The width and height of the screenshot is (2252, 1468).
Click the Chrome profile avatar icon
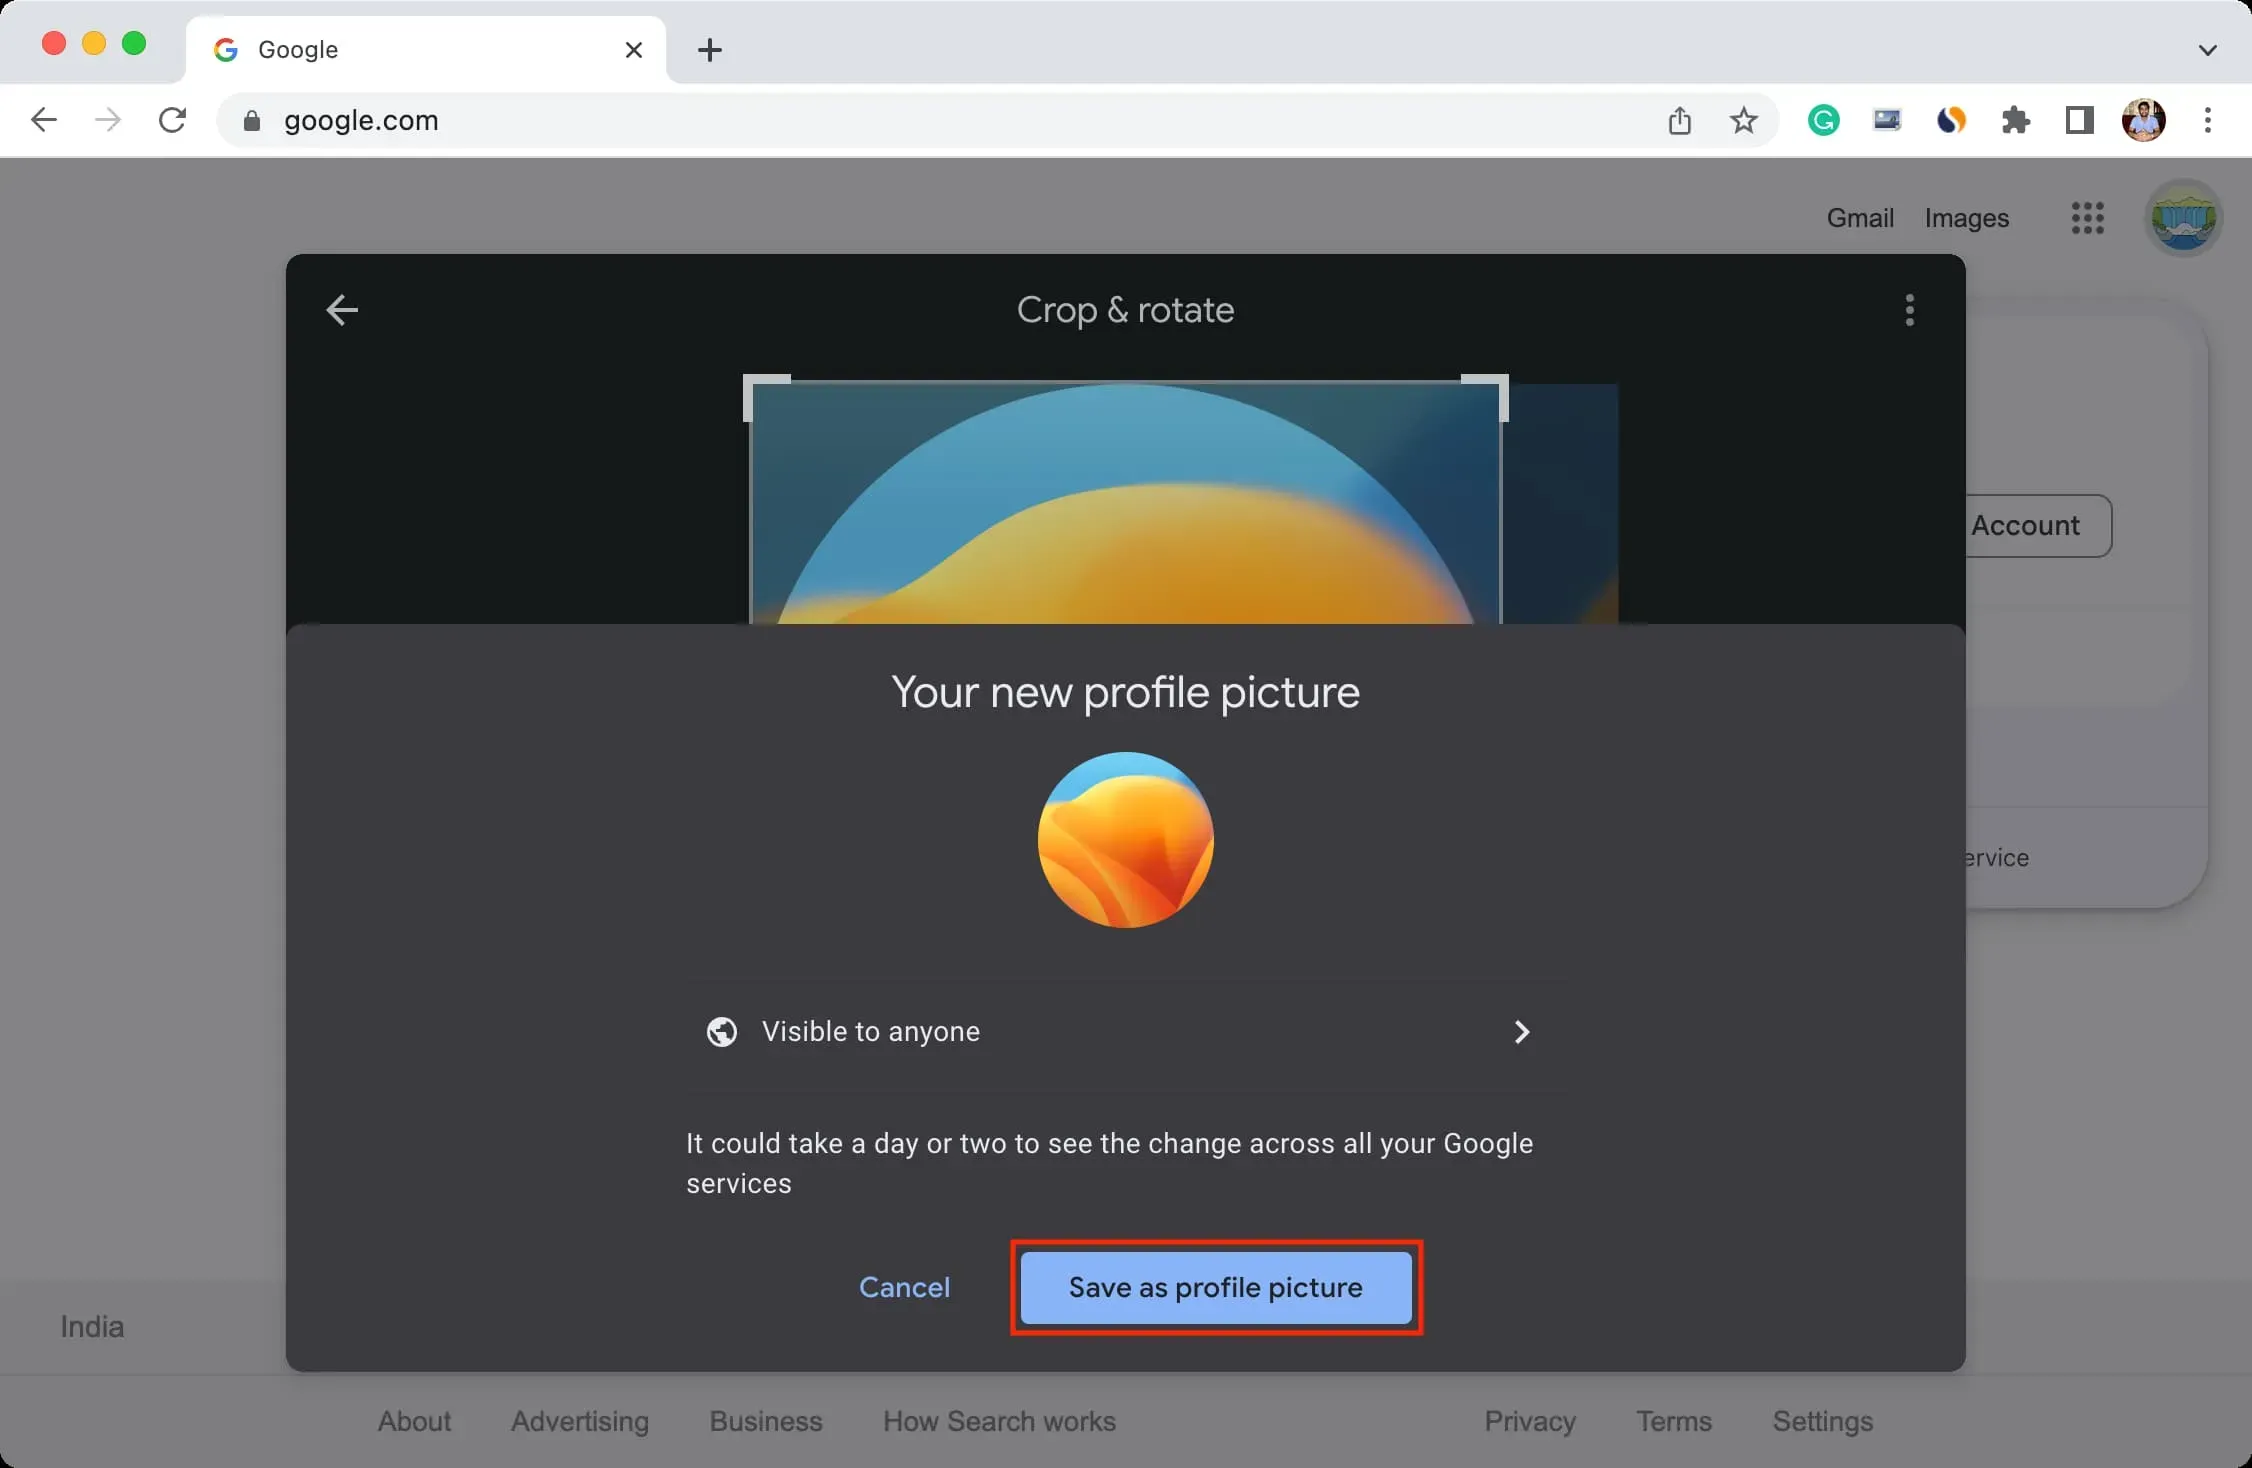[x=2145, y=120]
